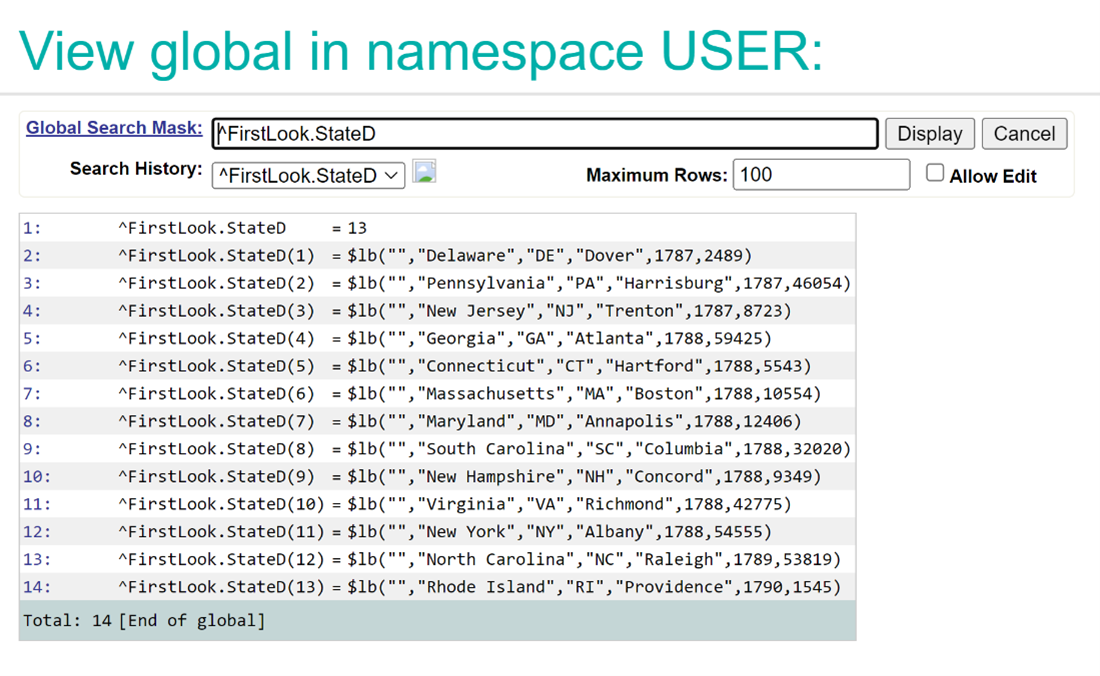Select the ^FirstLook.StateD = 13 row
The width and height of the screenshot is (1100, 676).
click(437, 228)
